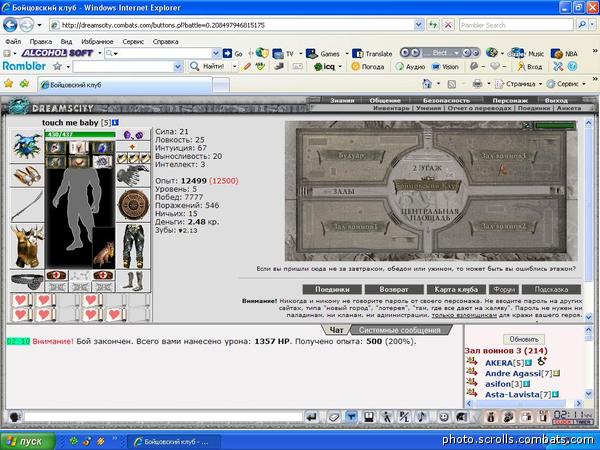This screenshot has width=600, height=450.
Task: Click the browser Stop button
Action: (x=448, y=25)
